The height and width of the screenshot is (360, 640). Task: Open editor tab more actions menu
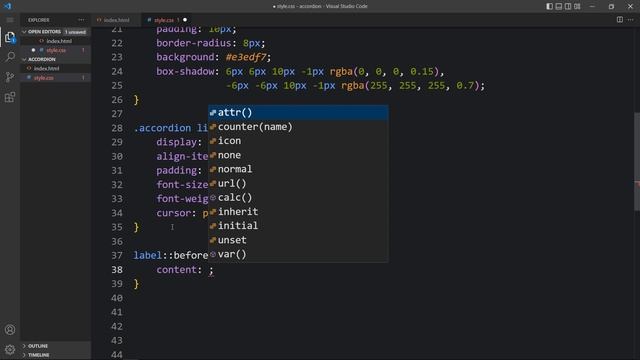click(631, 20)
